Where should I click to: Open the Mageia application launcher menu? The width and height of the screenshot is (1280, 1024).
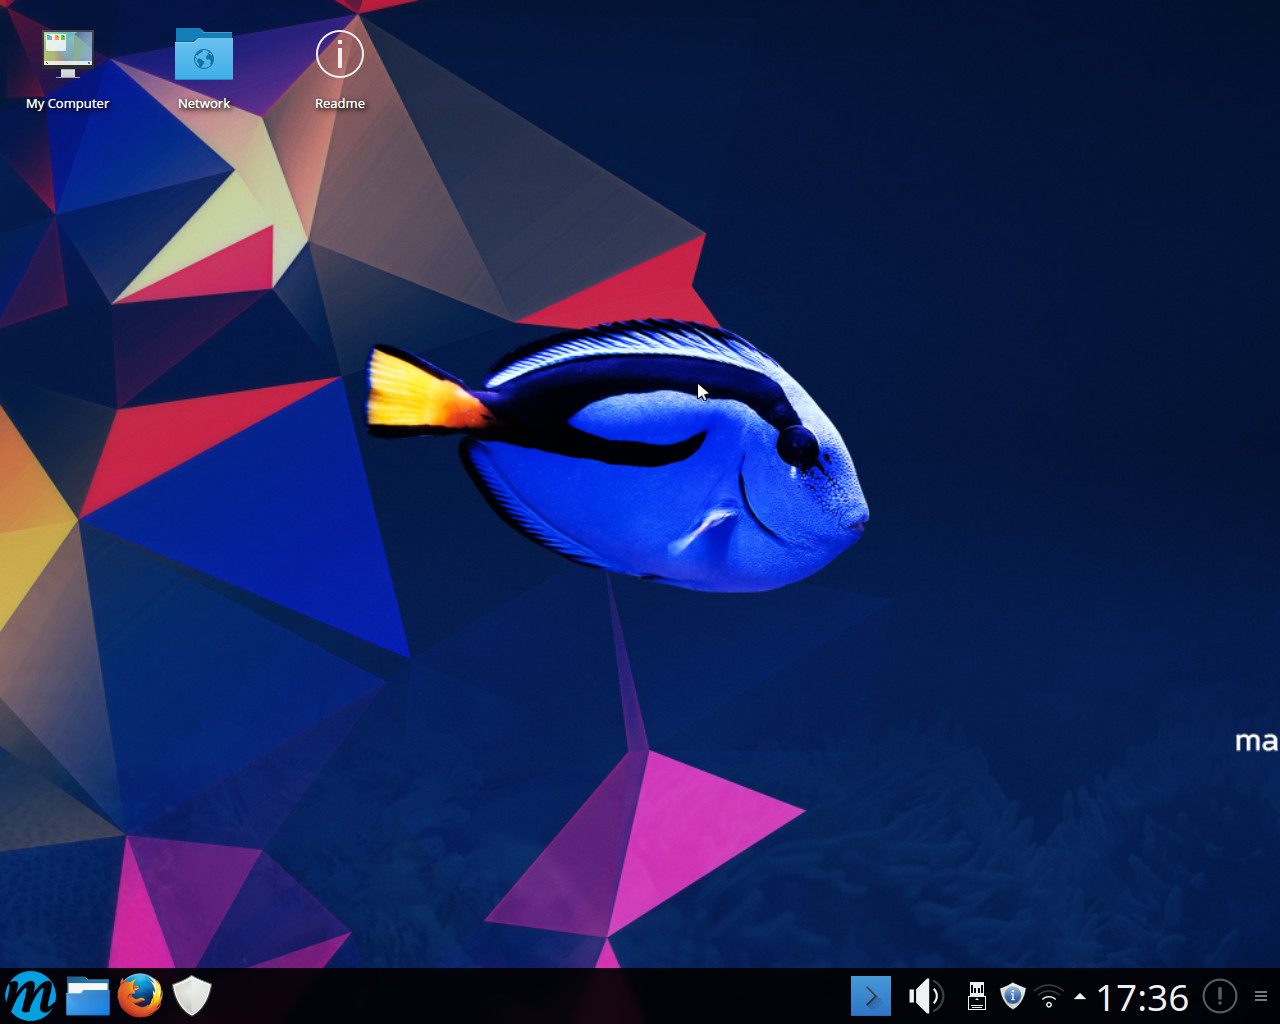(31, 996)
